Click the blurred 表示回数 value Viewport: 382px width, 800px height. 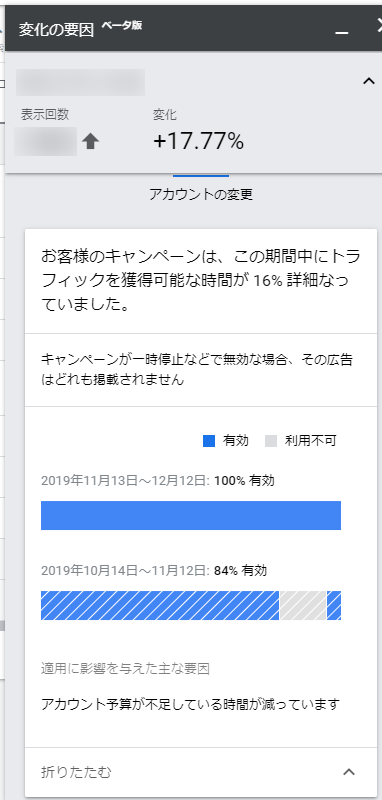tap(46, 141)
